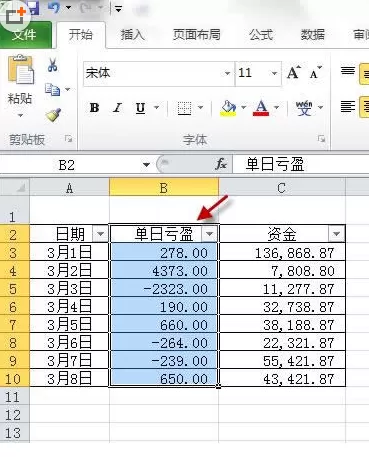Open the Font Color dropdown arrow
Screen dimensions: 369x457
276,107
